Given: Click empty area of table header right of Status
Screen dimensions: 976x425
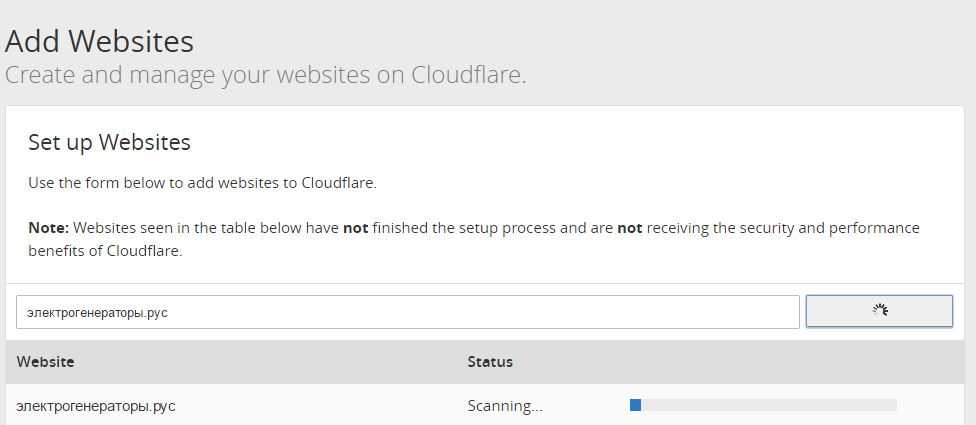Looking at the screenshot, I should pyautogui.click(x=750, y=362).
